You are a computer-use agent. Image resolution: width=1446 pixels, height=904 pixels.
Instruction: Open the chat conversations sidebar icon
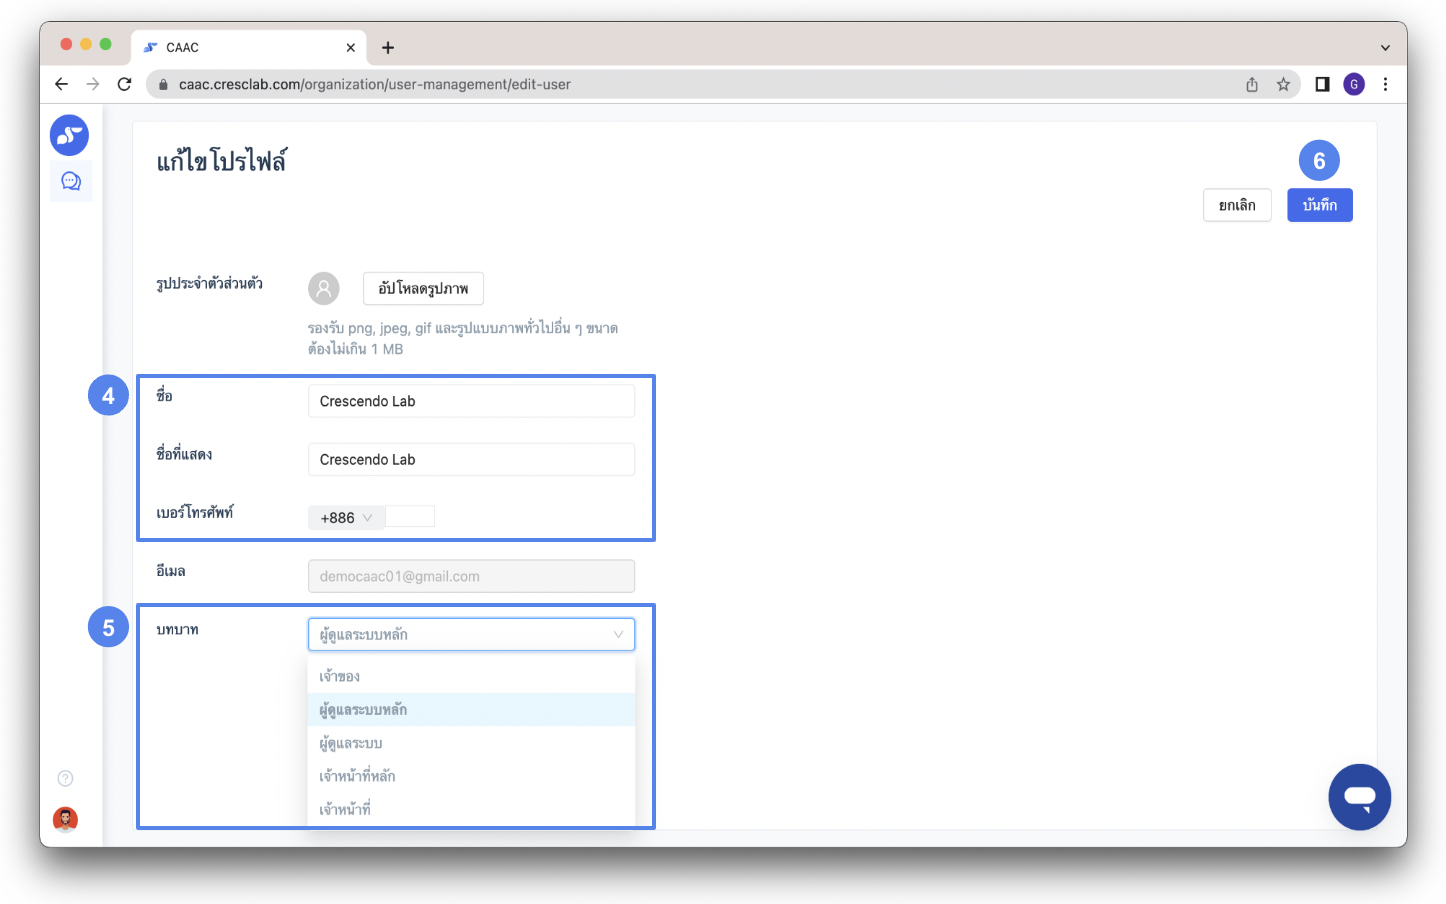[x=71, y=181]
